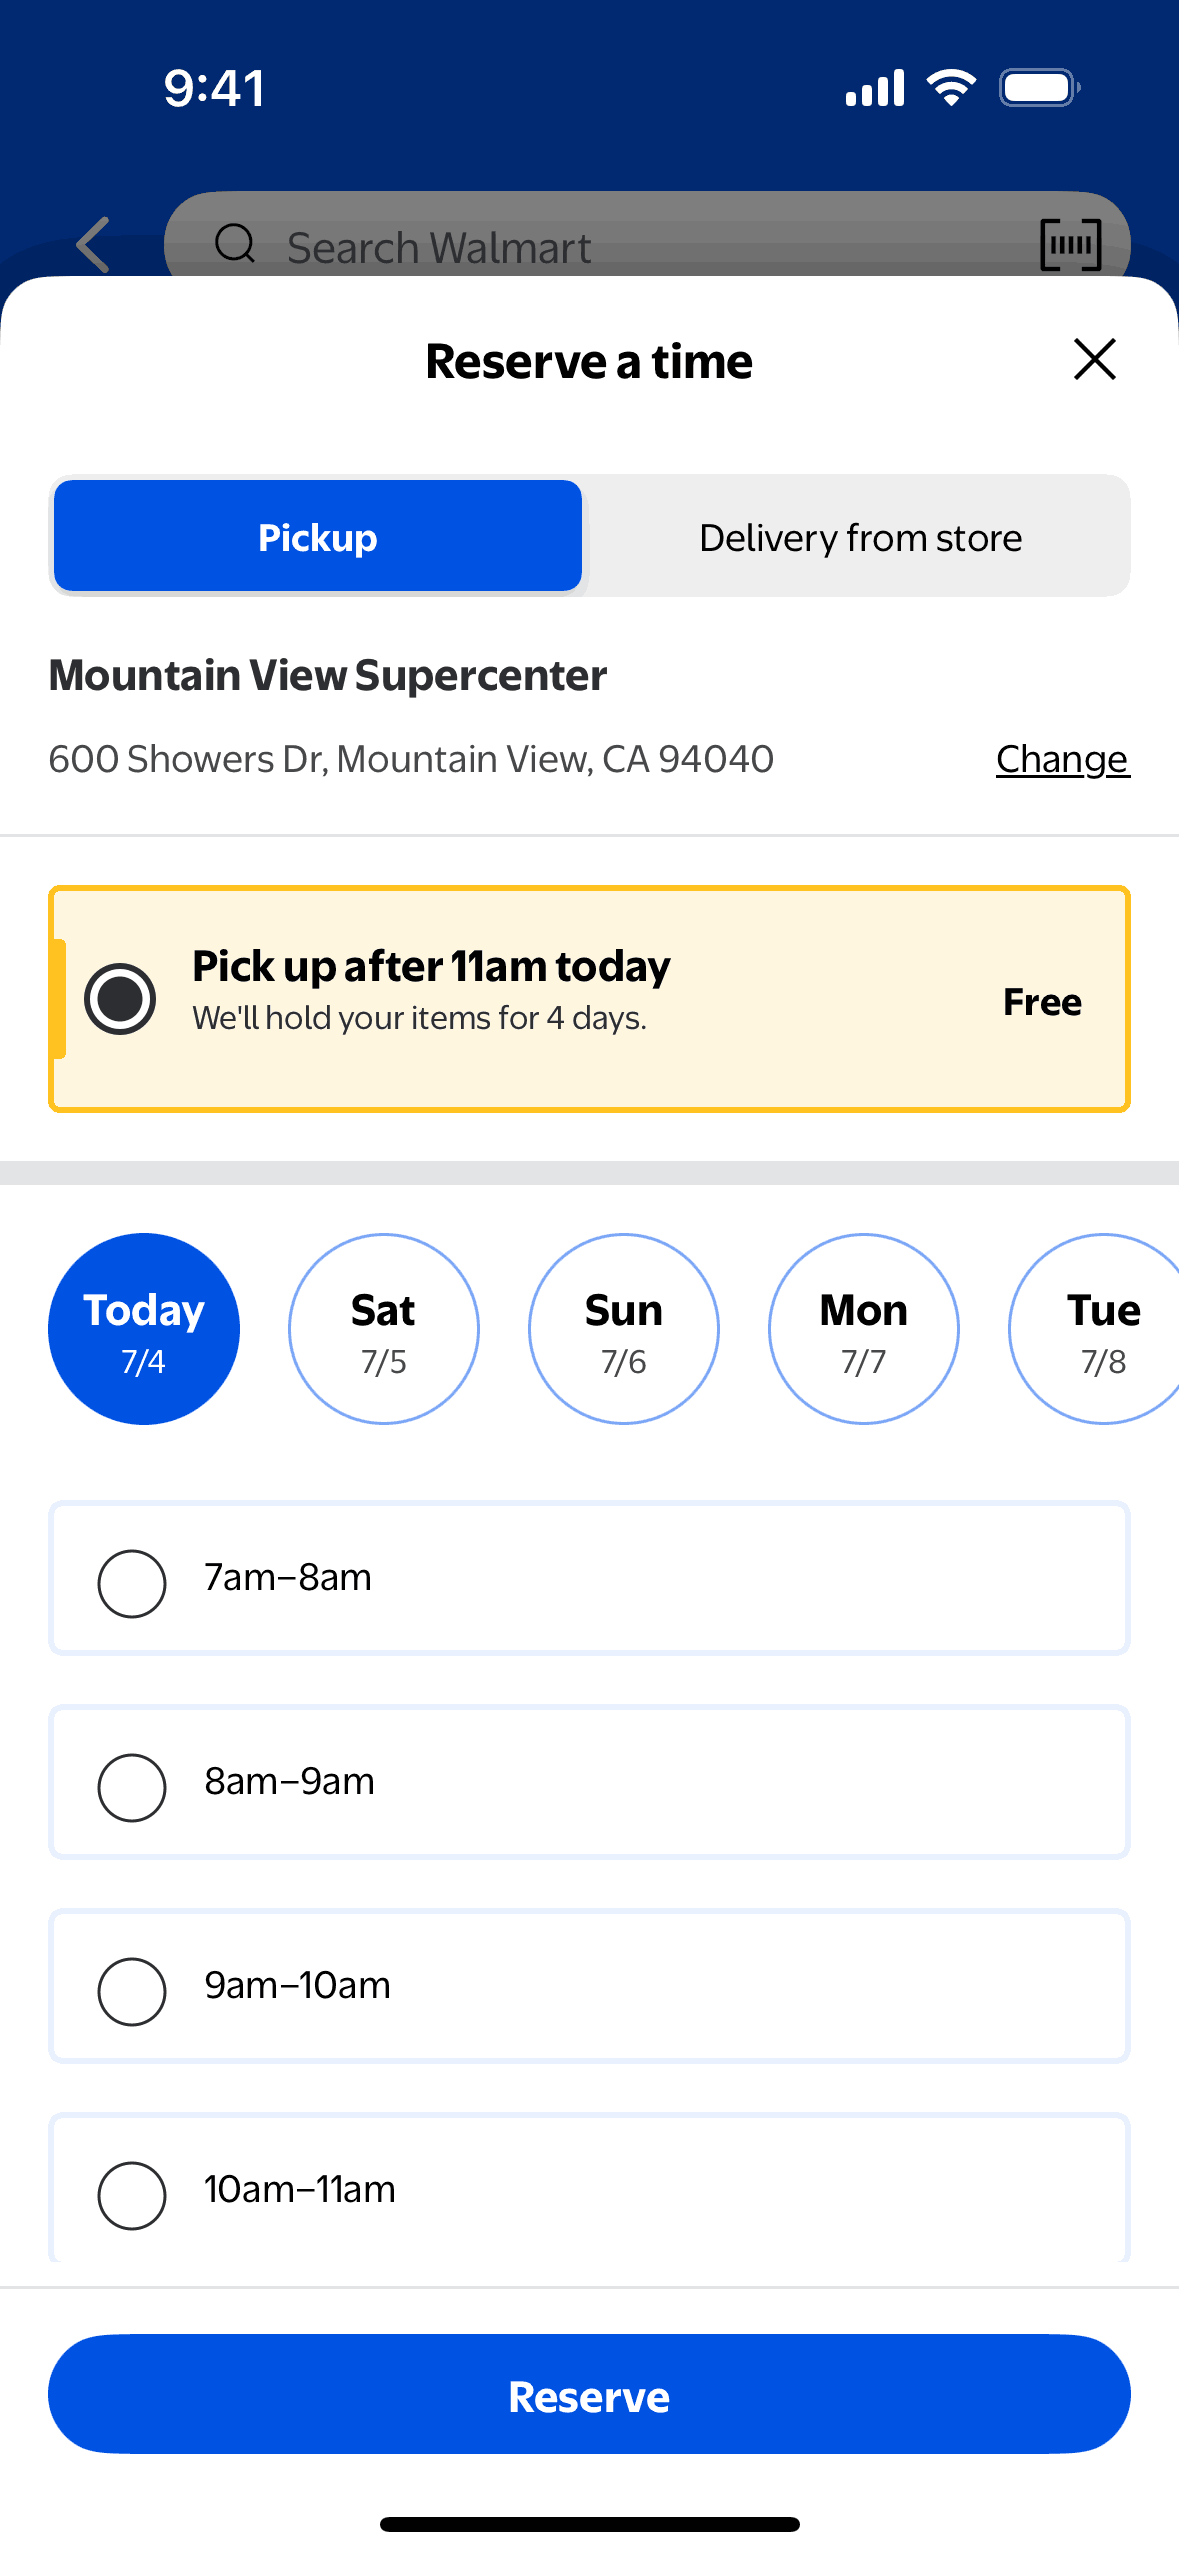Choose the 9am–10am time slot
The height and width of the screenshot is (2556, 1179).
point(131,1991)
